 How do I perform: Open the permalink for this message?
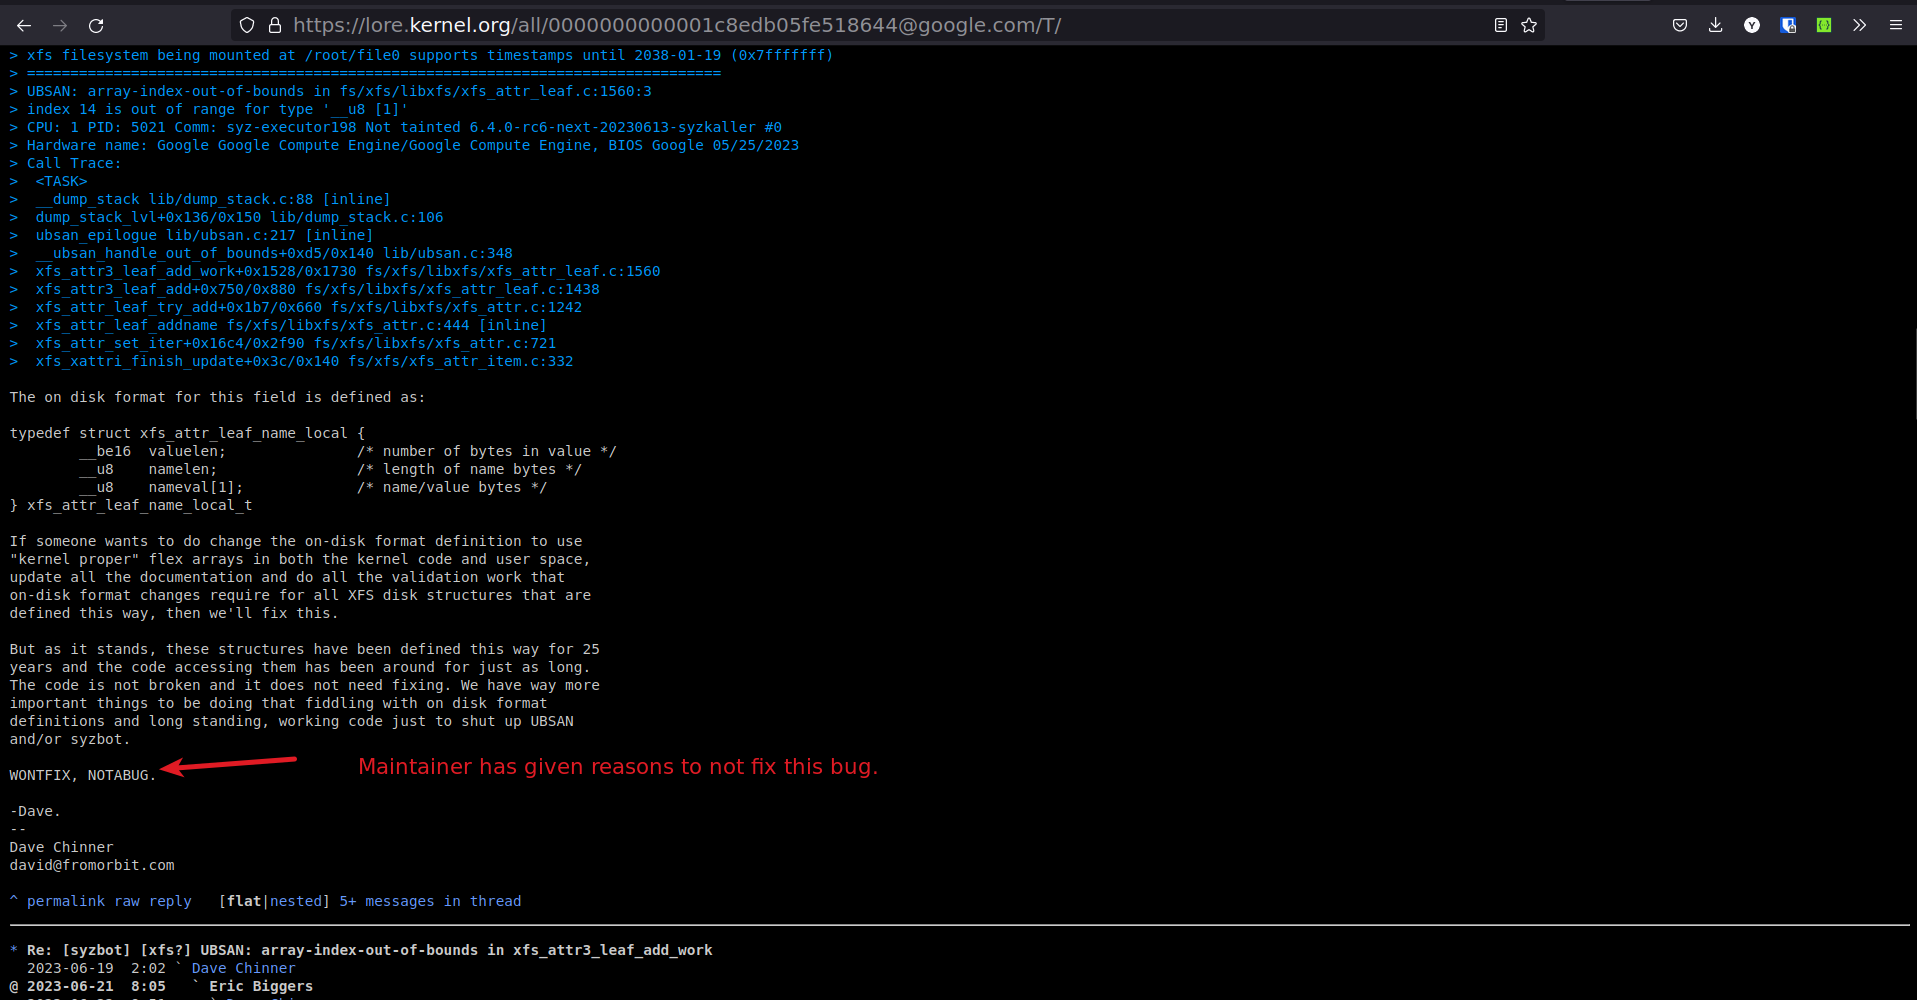[65, 901]
